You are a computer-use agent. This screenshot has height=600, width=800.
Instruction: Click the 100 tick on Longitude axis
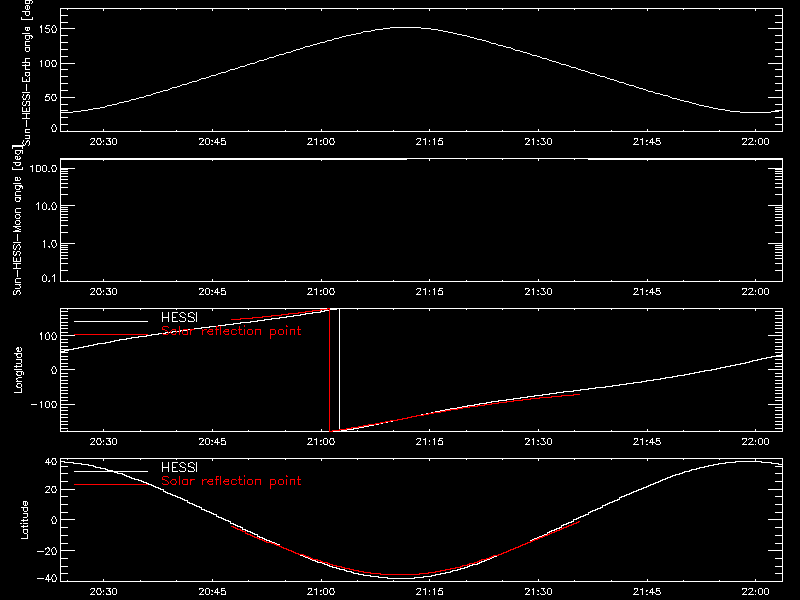tap(48, 336)
